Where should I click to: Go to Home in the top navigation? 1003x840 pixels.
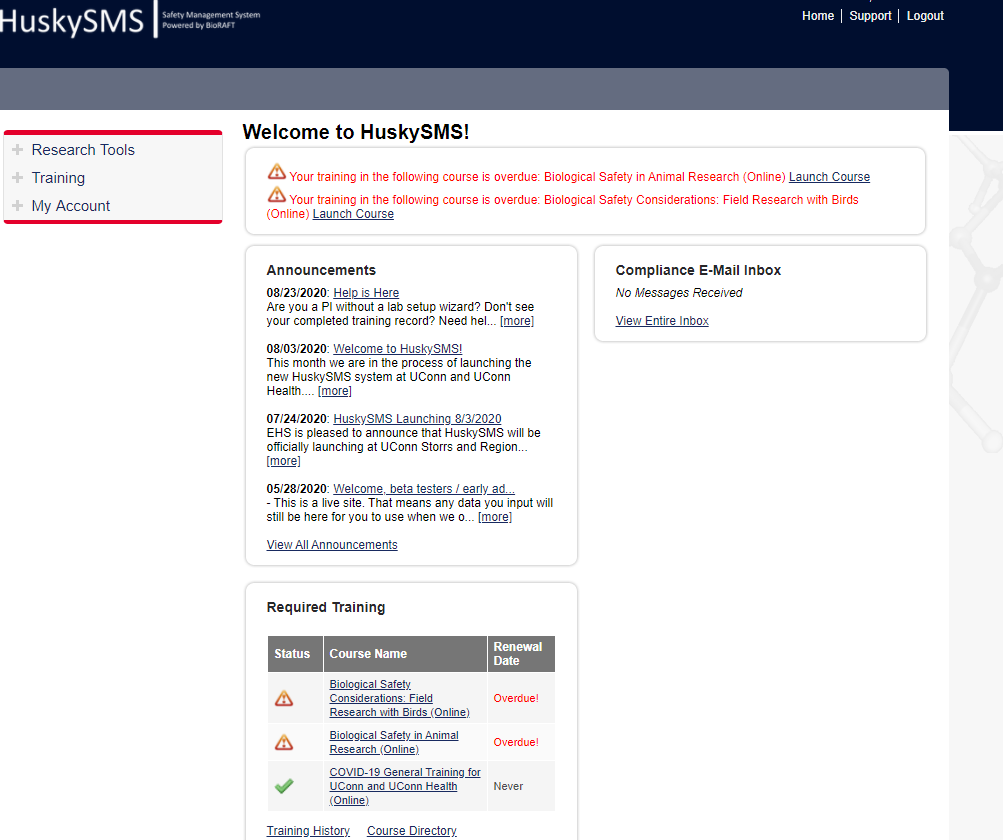click(818, 16)
